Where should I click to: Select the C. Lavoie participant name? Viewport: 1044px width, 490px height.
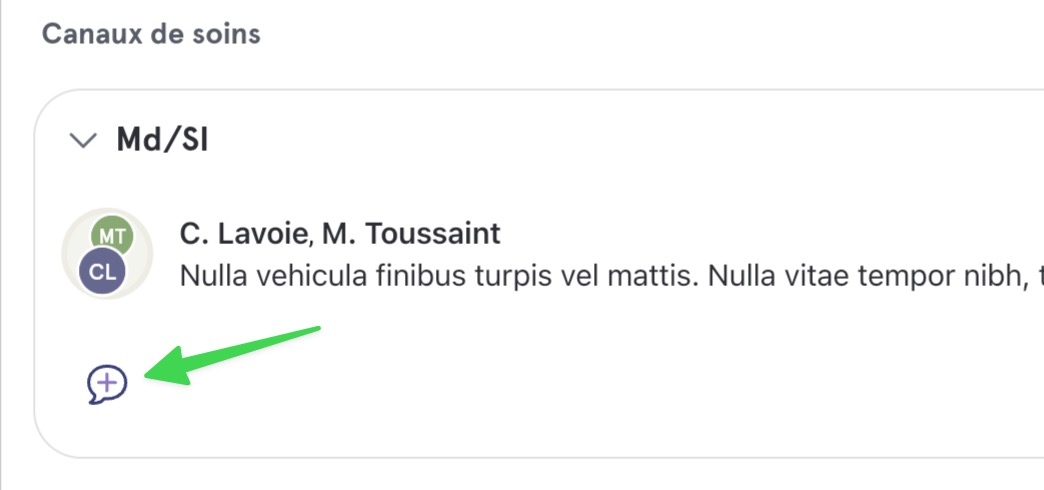244,234
